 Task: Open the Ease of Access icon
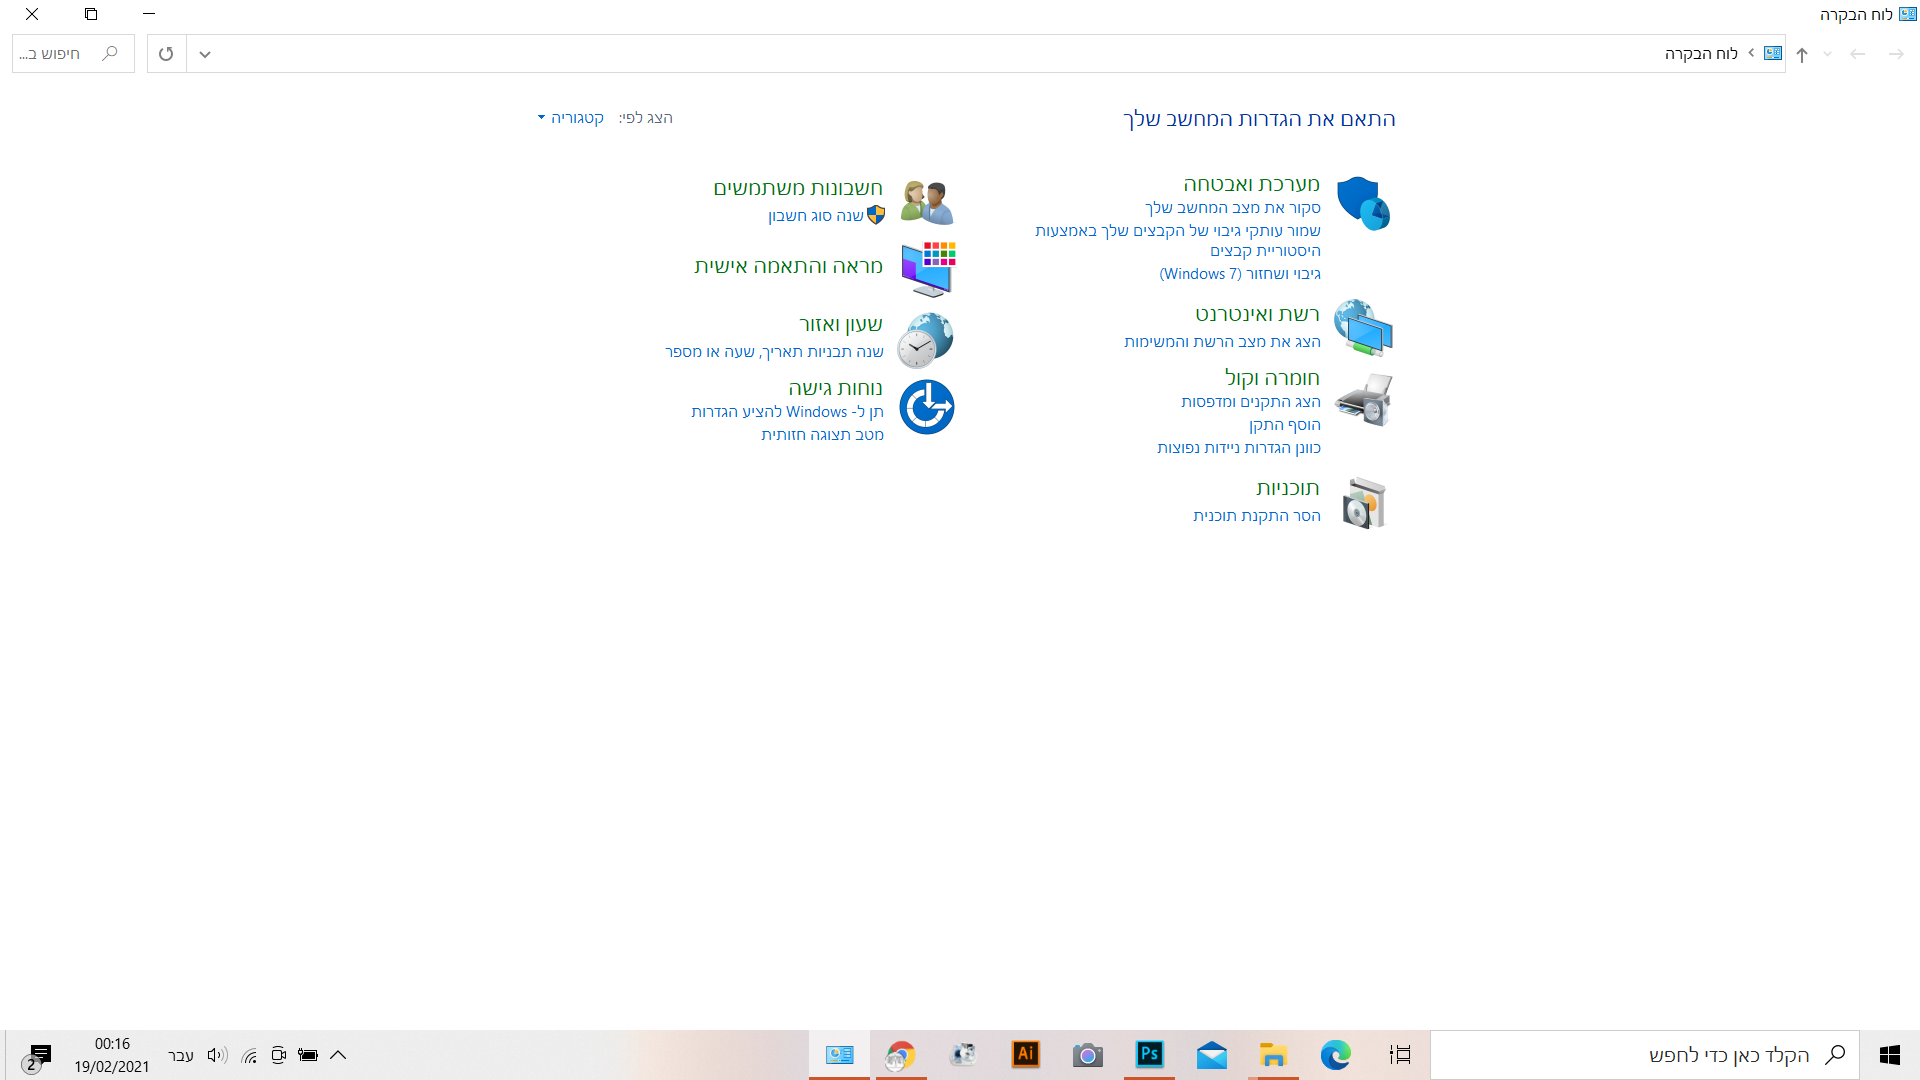pyautogui.click(x=927, y=407)
